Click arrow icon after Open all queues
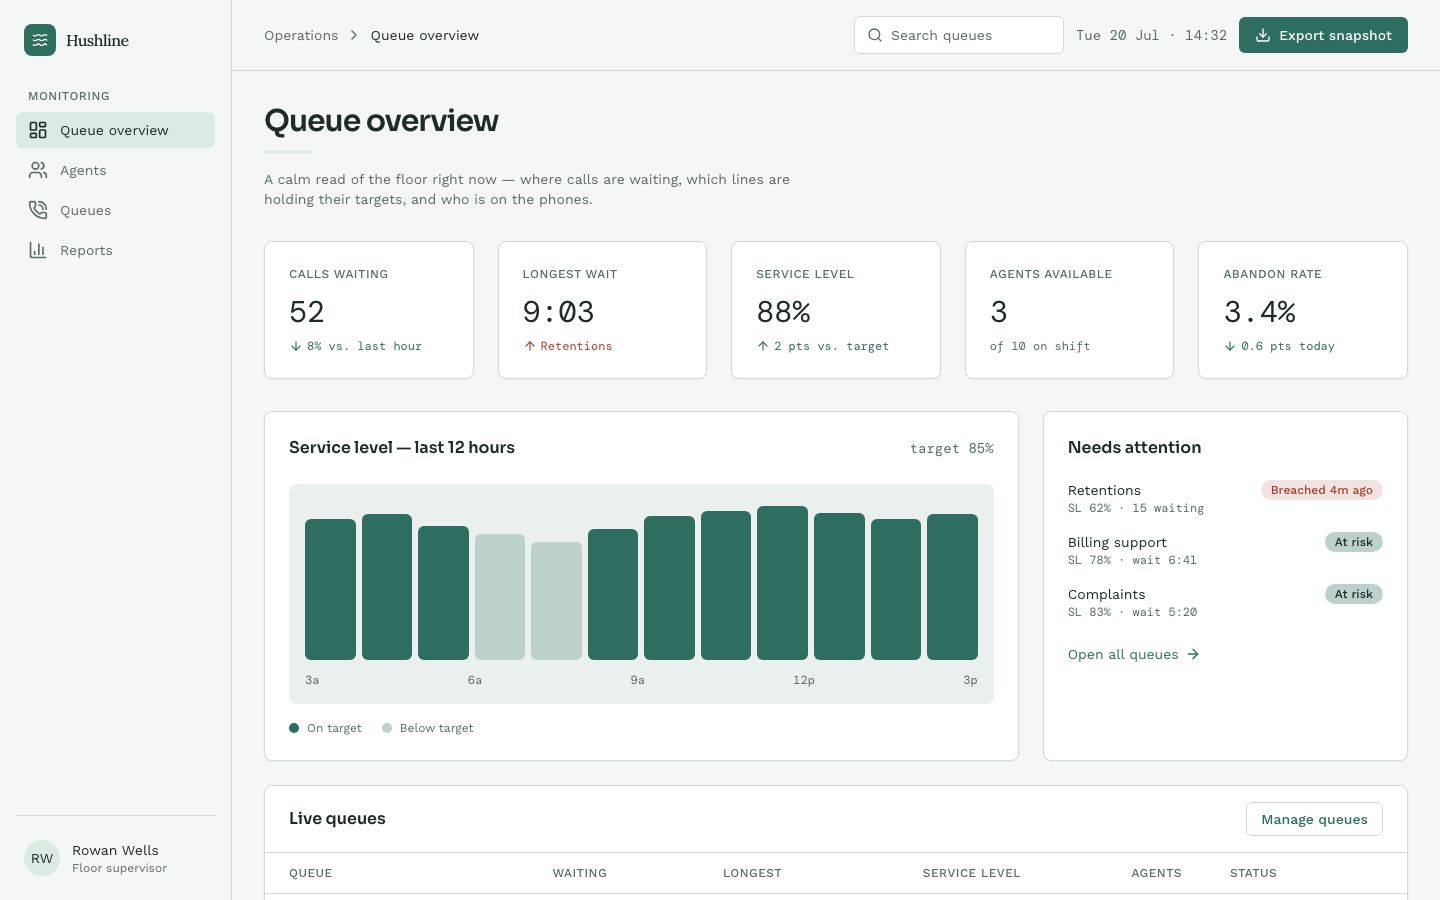Screen dimensions: 1440x900 (x=1193, y=654)
